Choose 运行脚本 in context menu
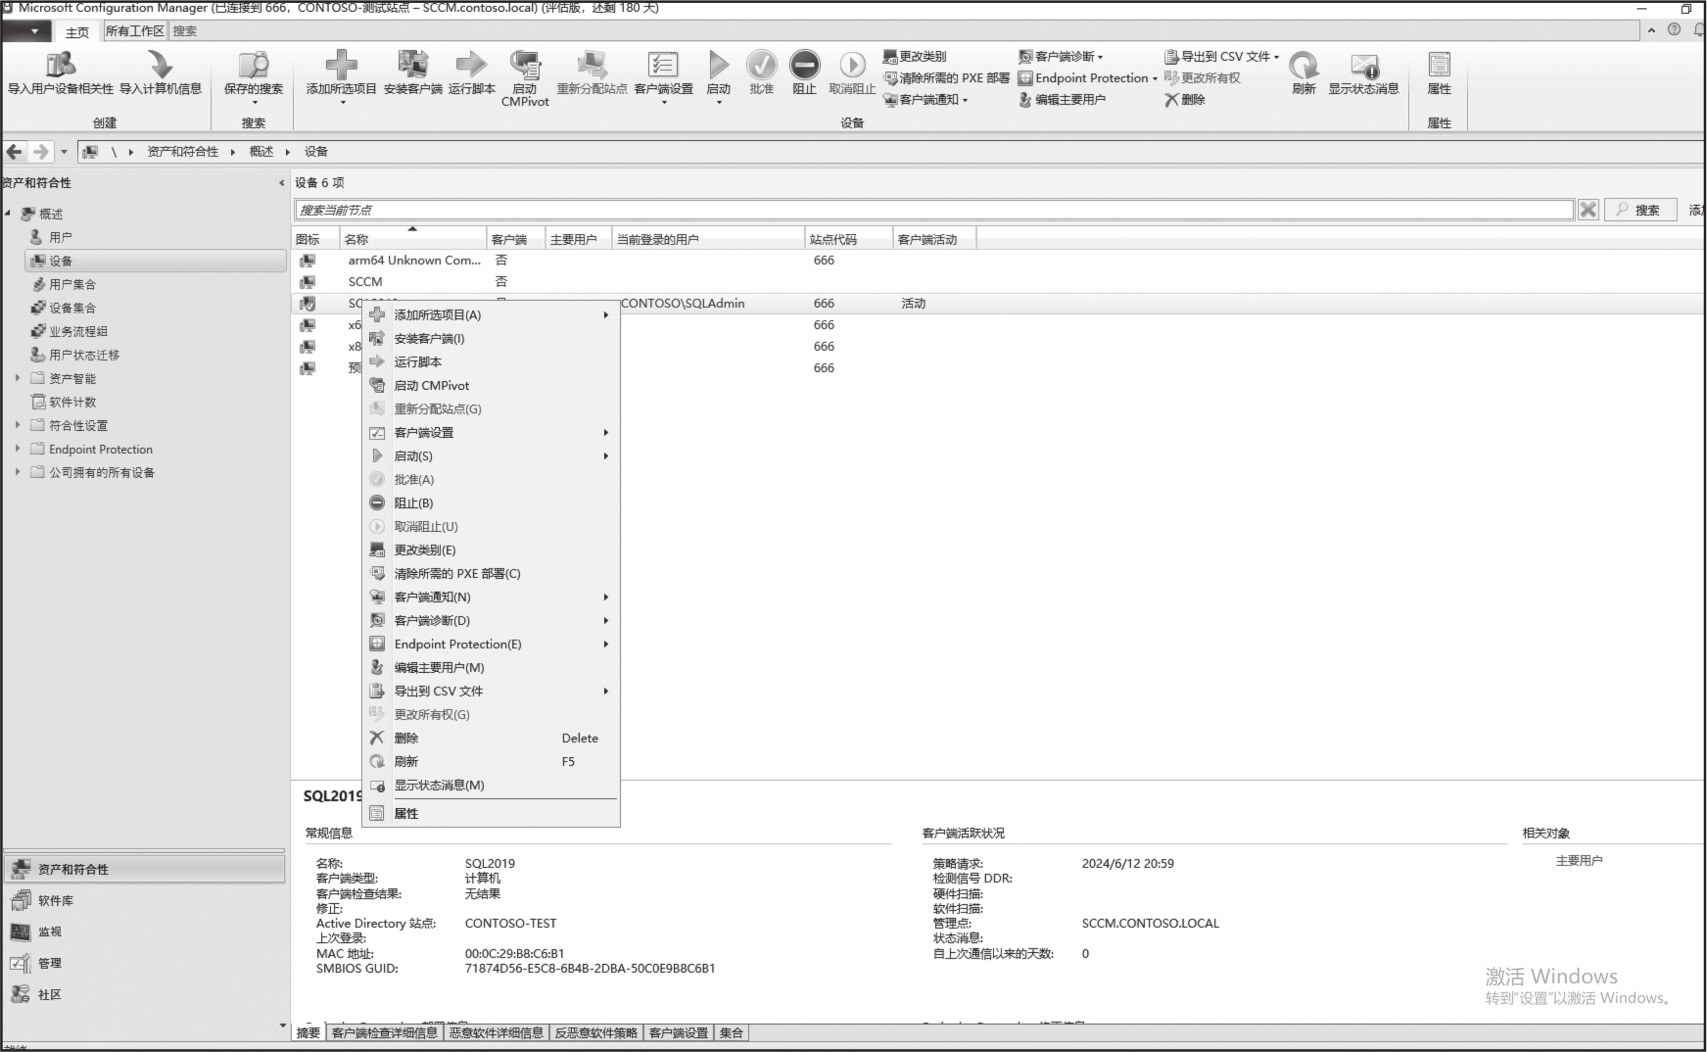This screenshot has height=1052, width=1707. coord(490,362)
